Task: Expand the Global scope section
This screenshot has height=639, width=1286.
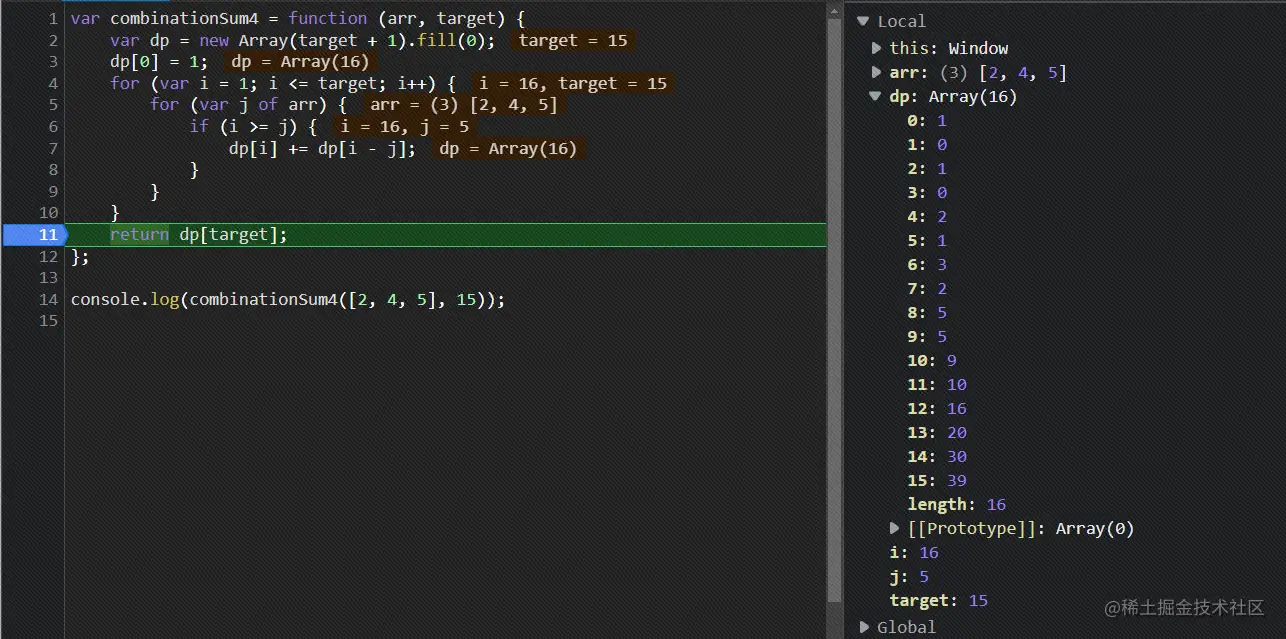Action: (863, 627)
